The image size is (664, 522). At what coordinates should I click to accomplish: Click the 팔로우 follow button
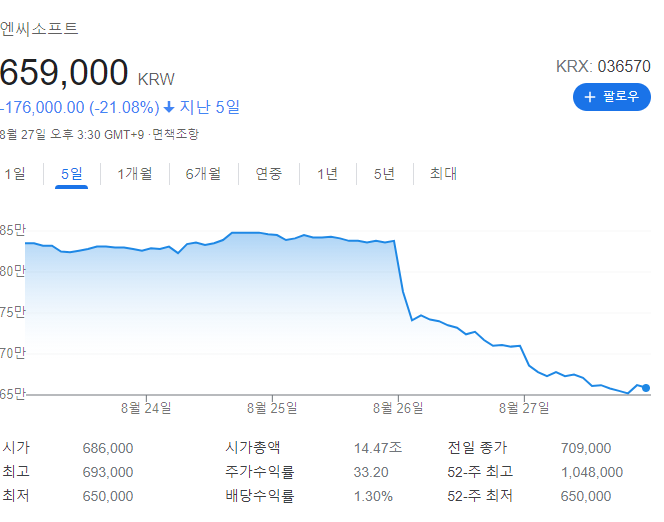611,97
